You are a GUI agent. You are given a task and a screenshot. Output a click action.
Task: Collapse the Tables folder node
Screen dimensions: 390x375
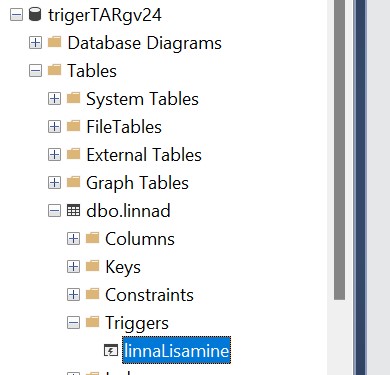(x=35, y=71)
